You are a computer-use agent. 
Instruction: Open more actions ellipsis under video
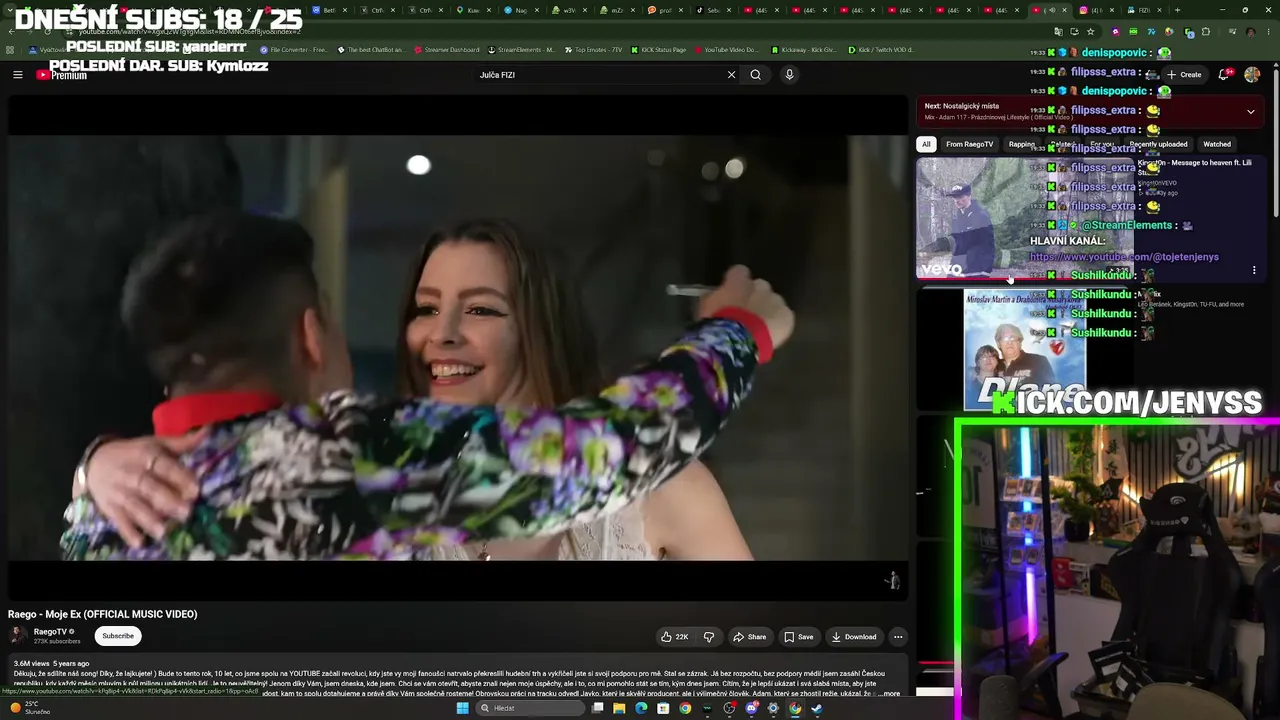click(x=898, y=637)
